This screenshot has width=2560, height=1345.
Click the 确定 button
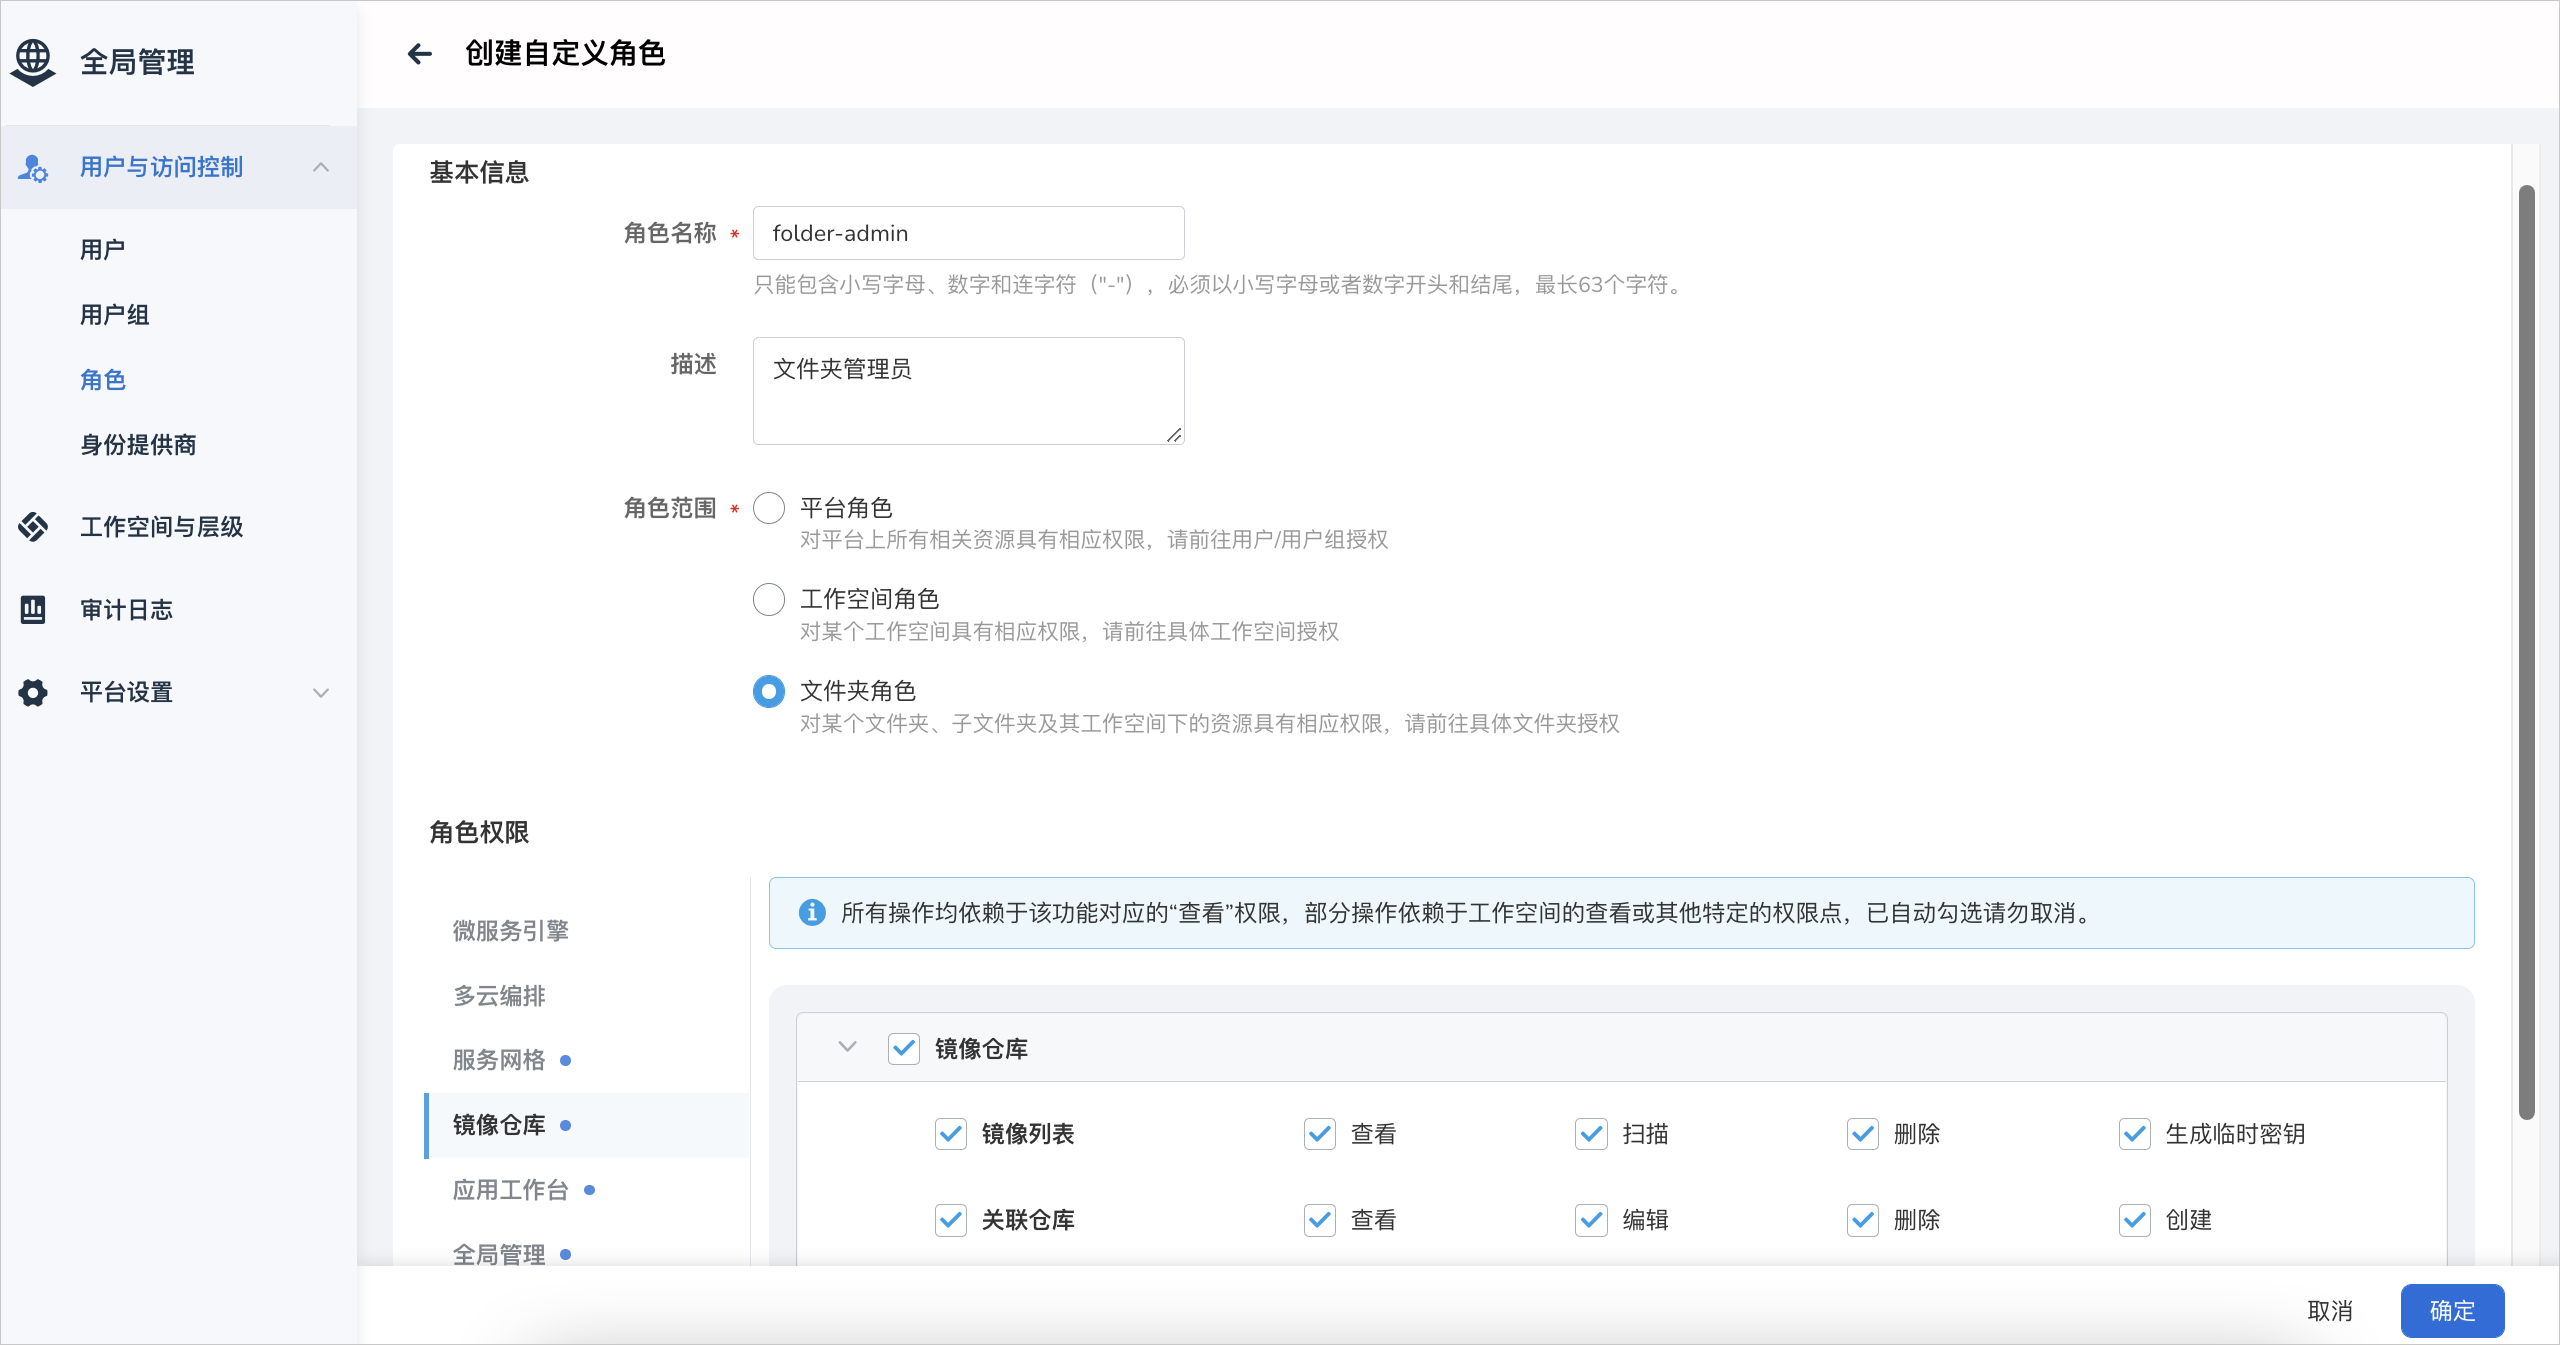click(2452, 1311)
